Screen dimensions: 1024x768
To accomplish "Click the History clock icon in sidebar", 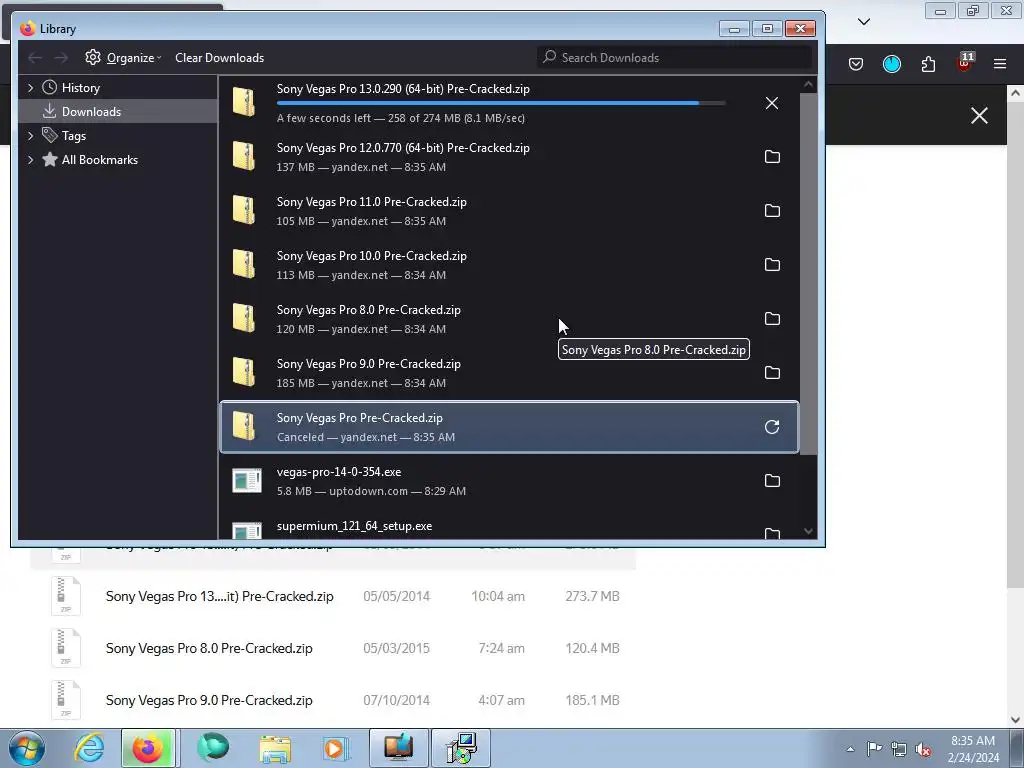I will pyautogui.click(x=50, y=88).
